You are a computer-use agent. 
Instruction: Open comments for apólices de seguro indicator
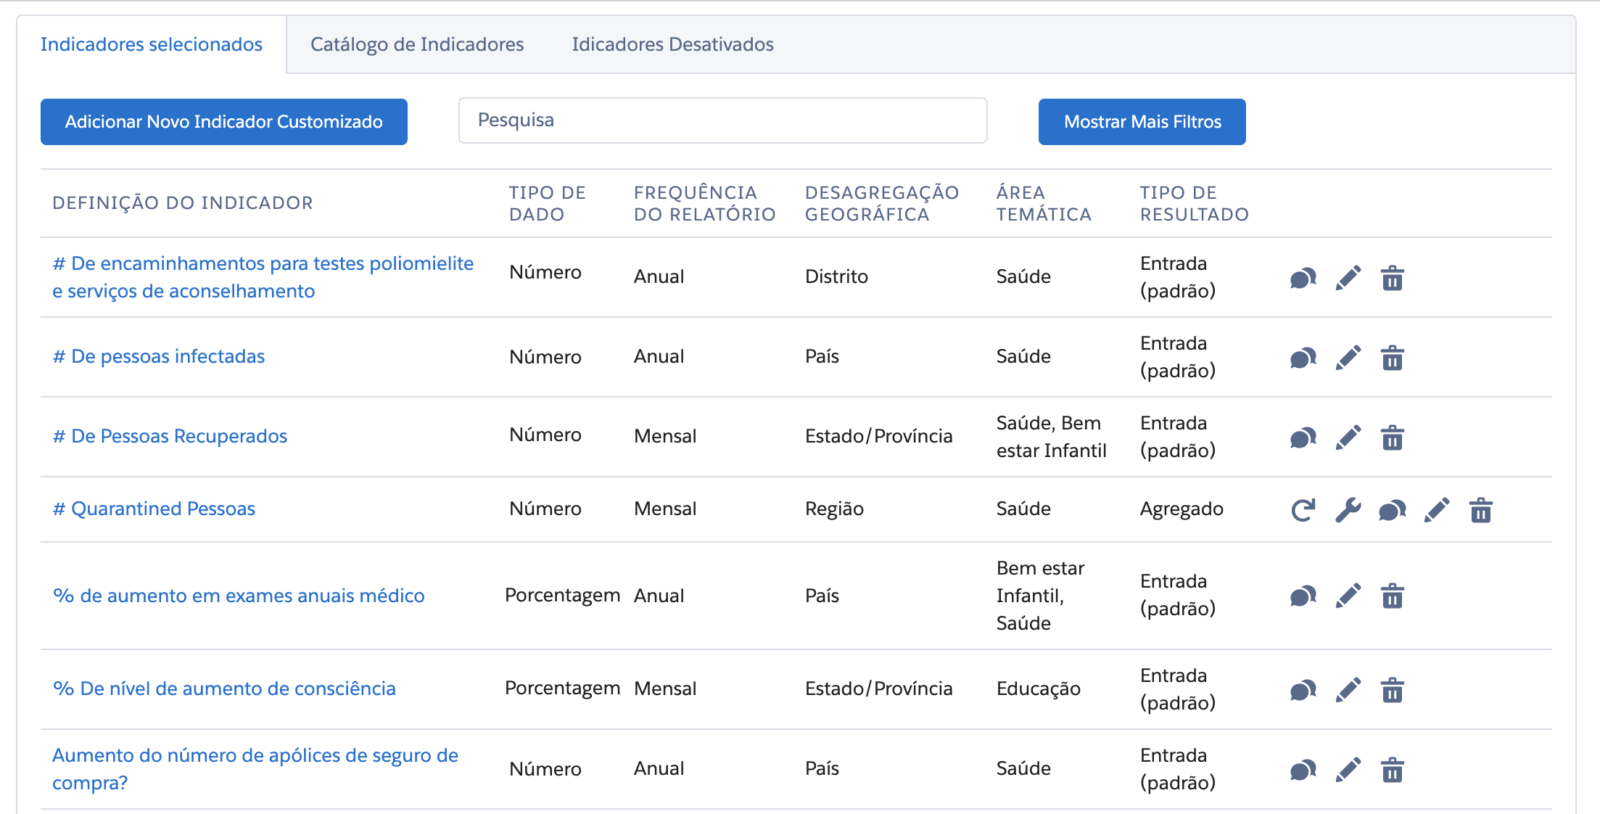[1303, 770]
